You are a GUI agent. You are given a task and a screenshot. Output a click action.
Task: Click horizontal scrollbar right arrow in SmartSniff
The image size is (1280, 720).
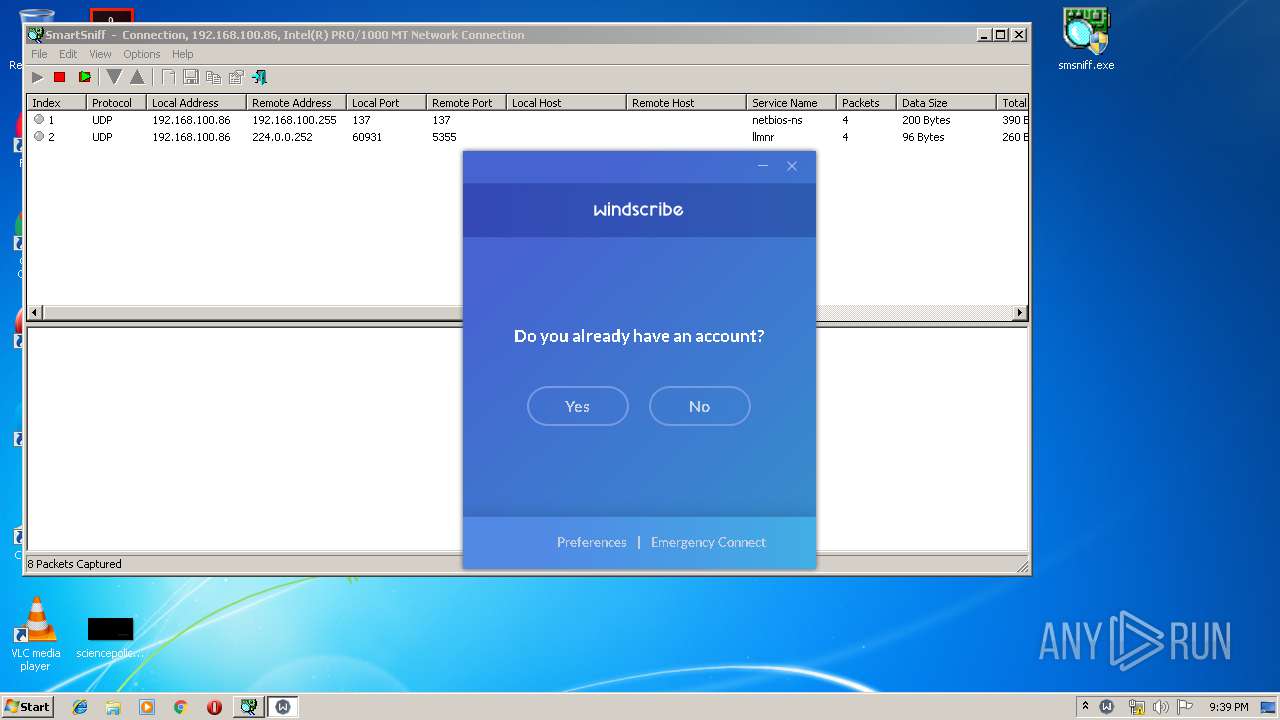pos(1020,313)
